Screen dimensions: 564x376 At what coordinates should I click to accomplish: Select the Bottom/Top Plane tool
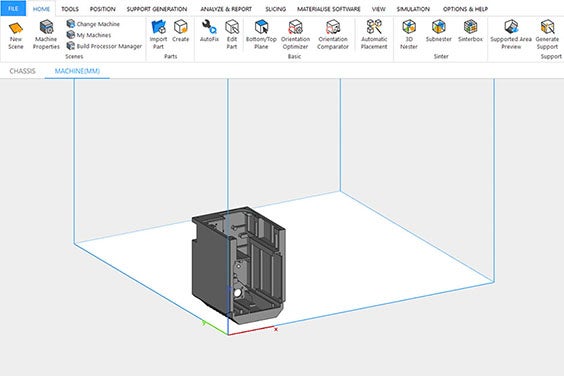[261, 35]
